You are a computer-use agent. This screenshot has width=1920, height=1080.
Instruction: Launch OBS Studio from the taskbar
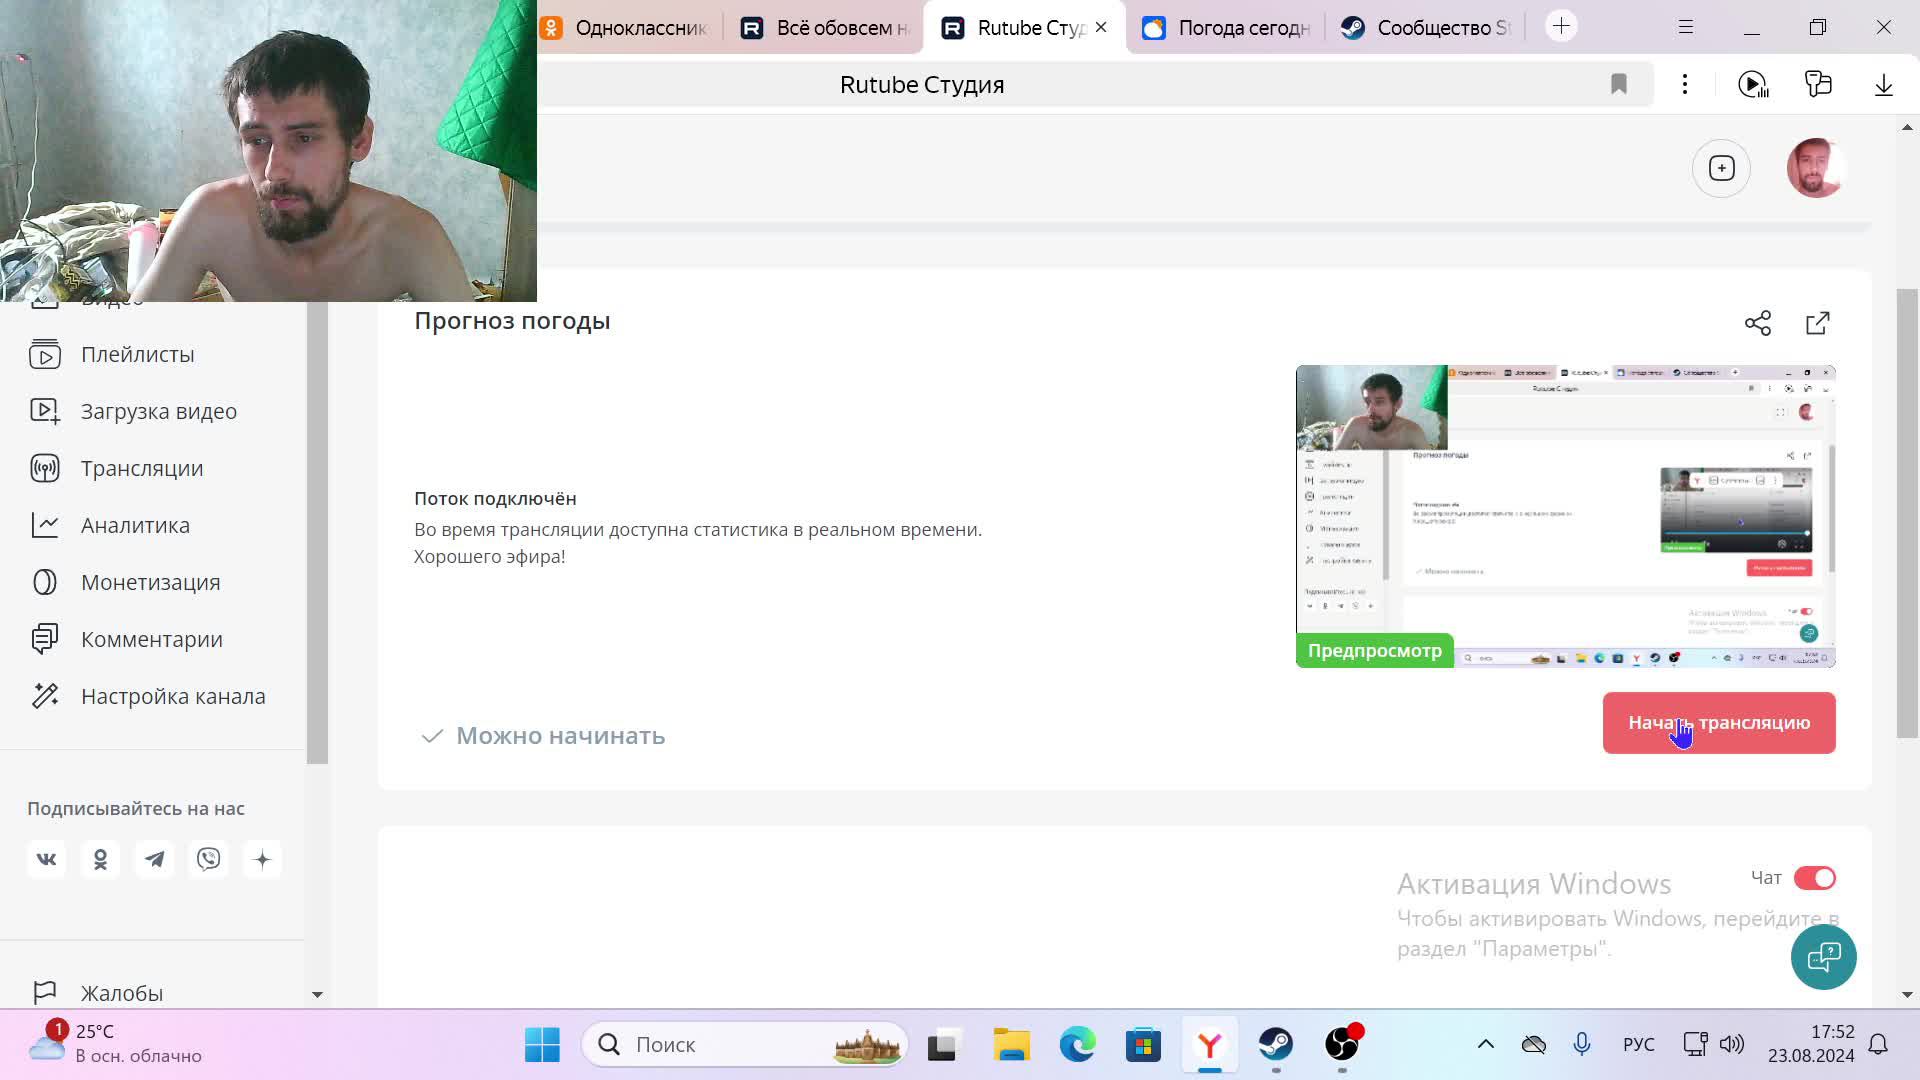[x=1343, y=1044]
